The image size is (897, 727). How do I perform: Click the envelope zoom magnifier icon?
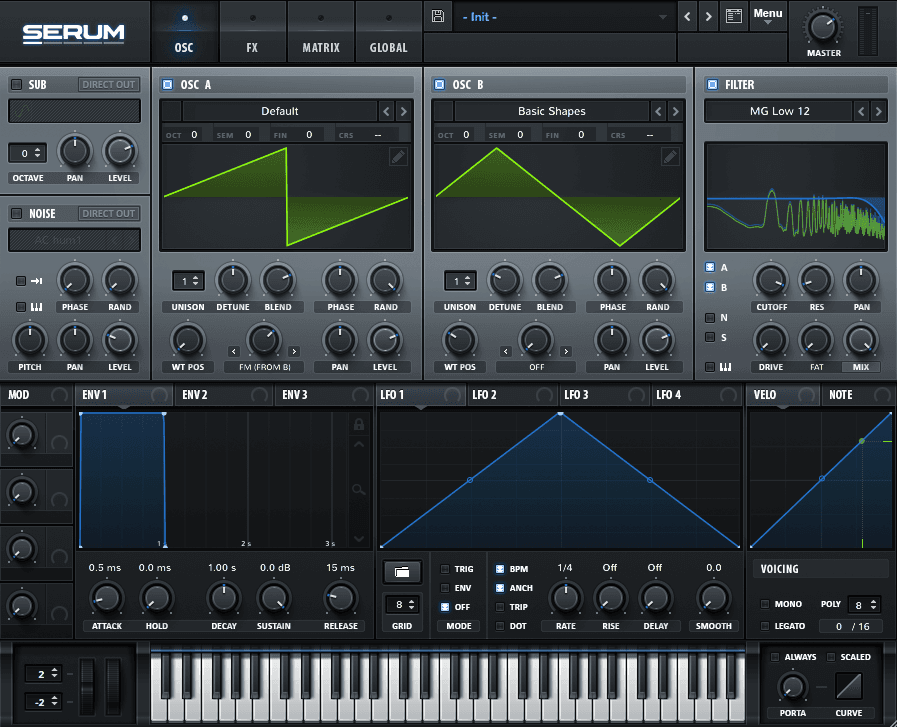coord(359,489)
